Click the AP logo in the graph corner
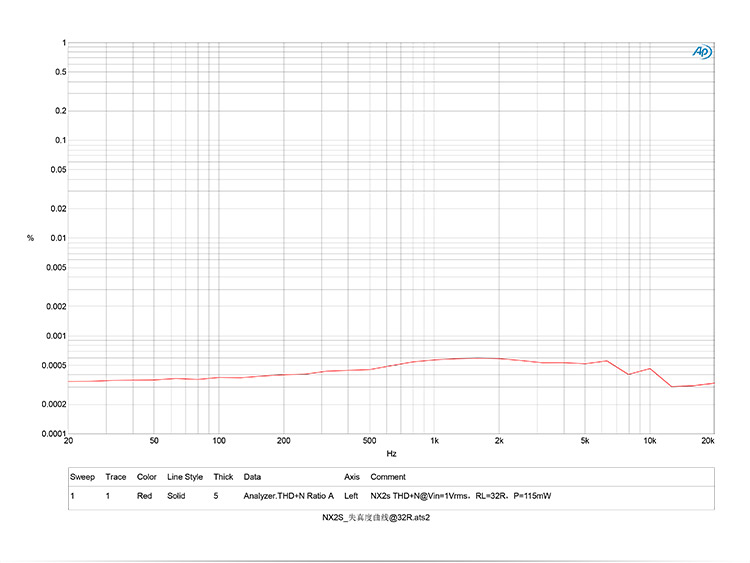Screen dimensions: 750x563 pos(702,52)
